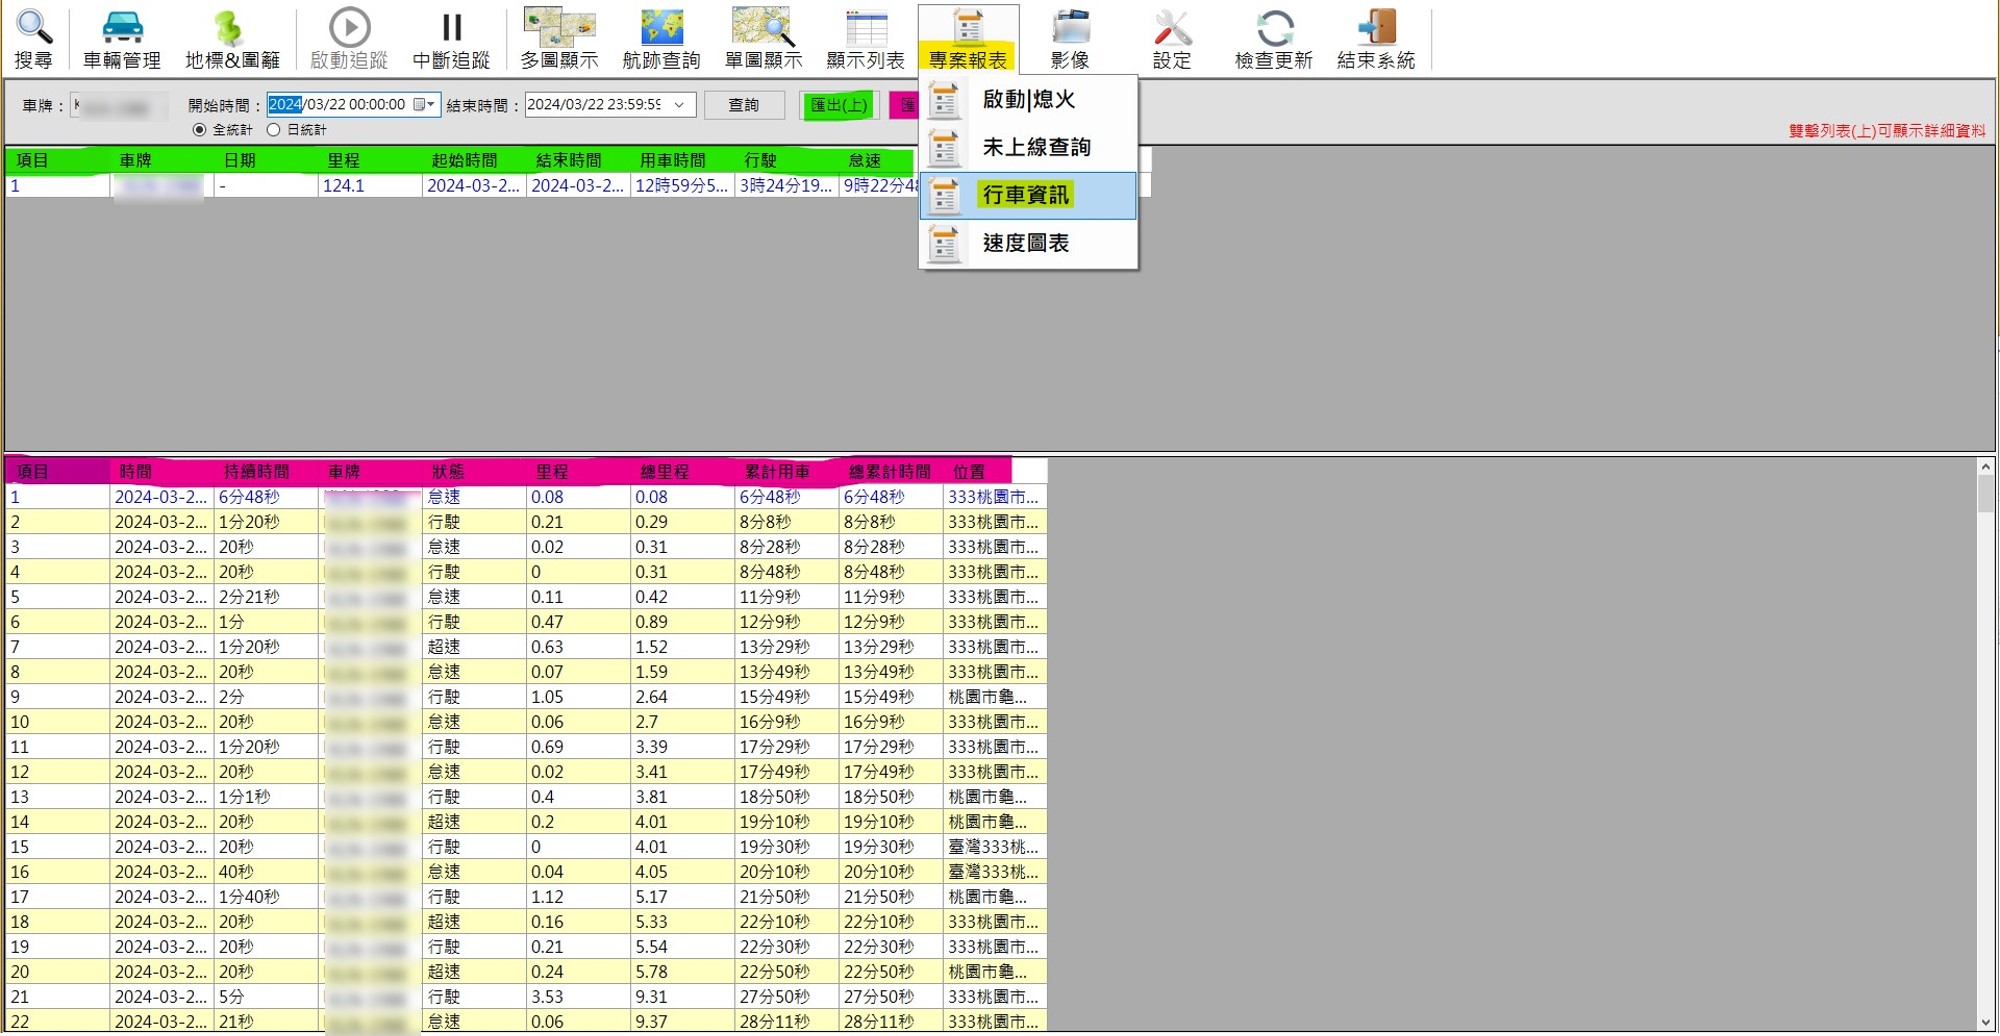
Task: Start tracking with 啟動追蹤
Action: (x=348, y=39)
